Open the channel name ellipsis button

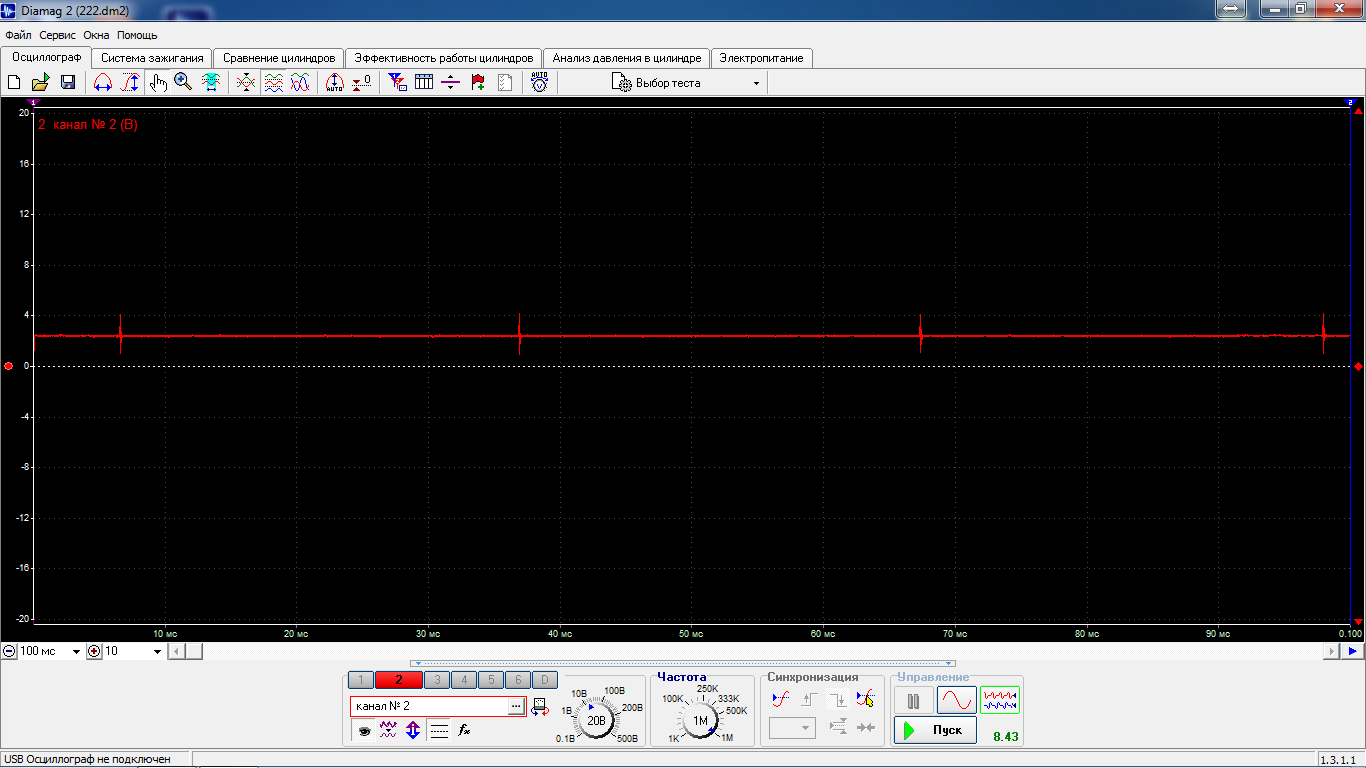point(516,706)
